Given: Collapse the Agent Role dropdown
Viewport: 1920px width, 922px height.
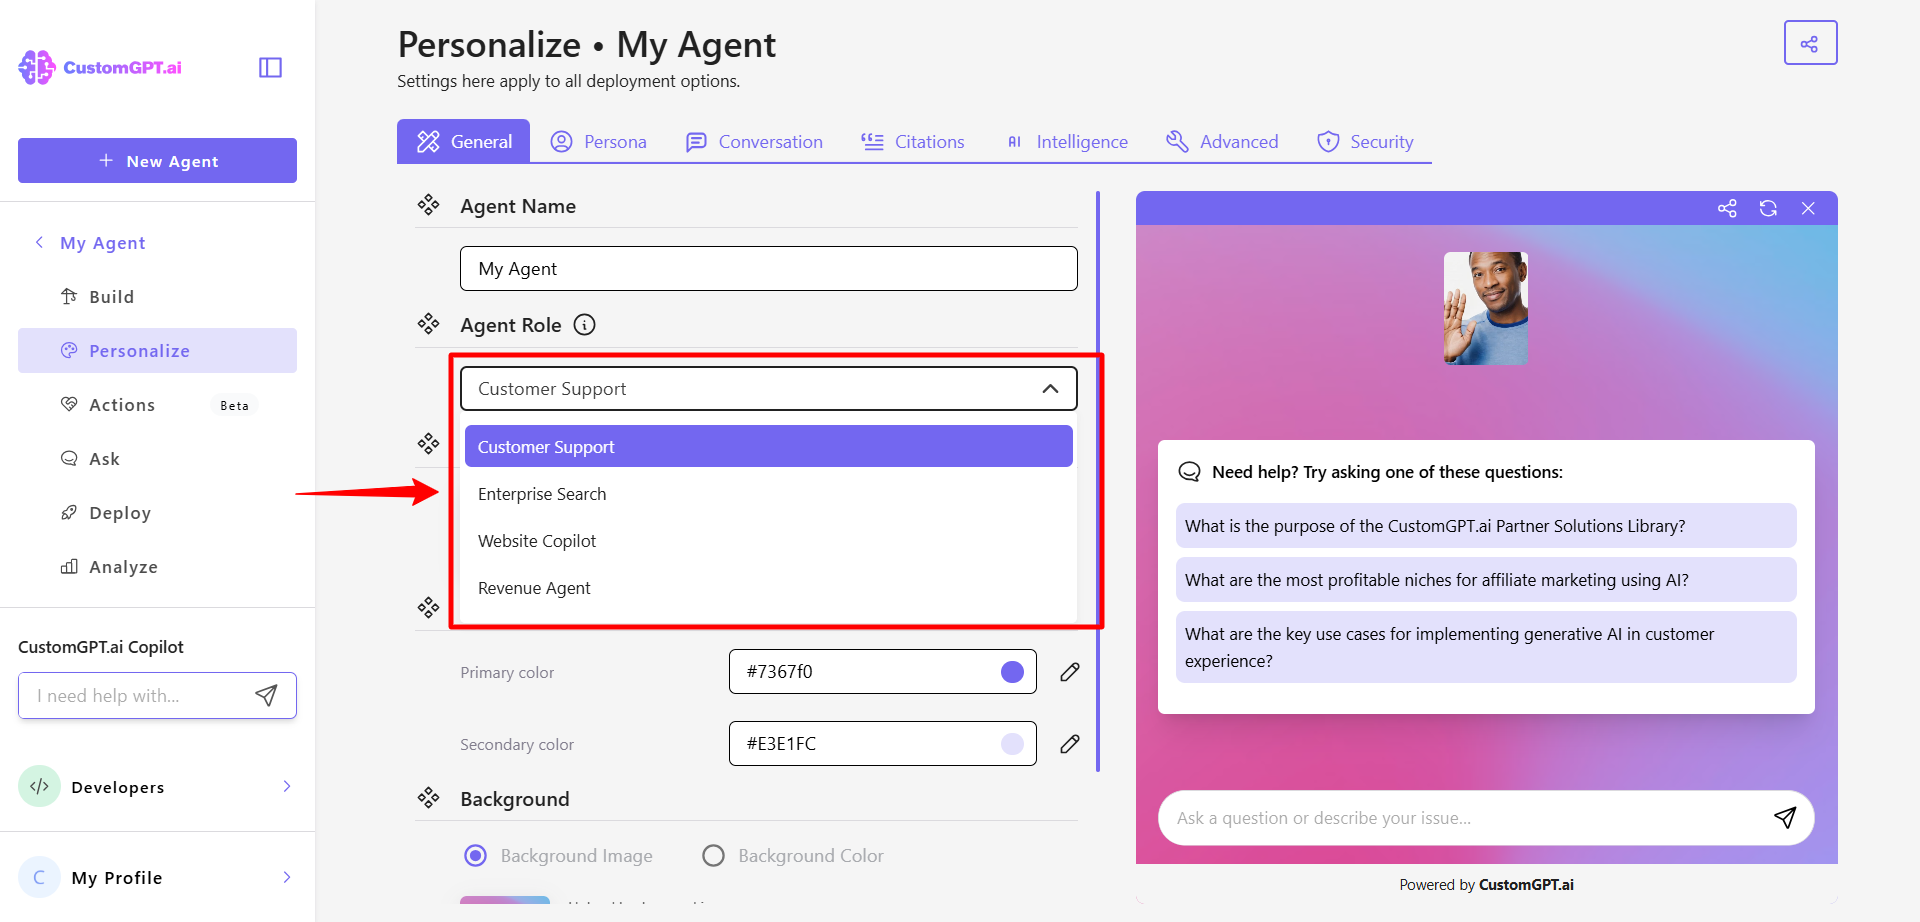Looking at the screenshot, I should point(1050,389).
